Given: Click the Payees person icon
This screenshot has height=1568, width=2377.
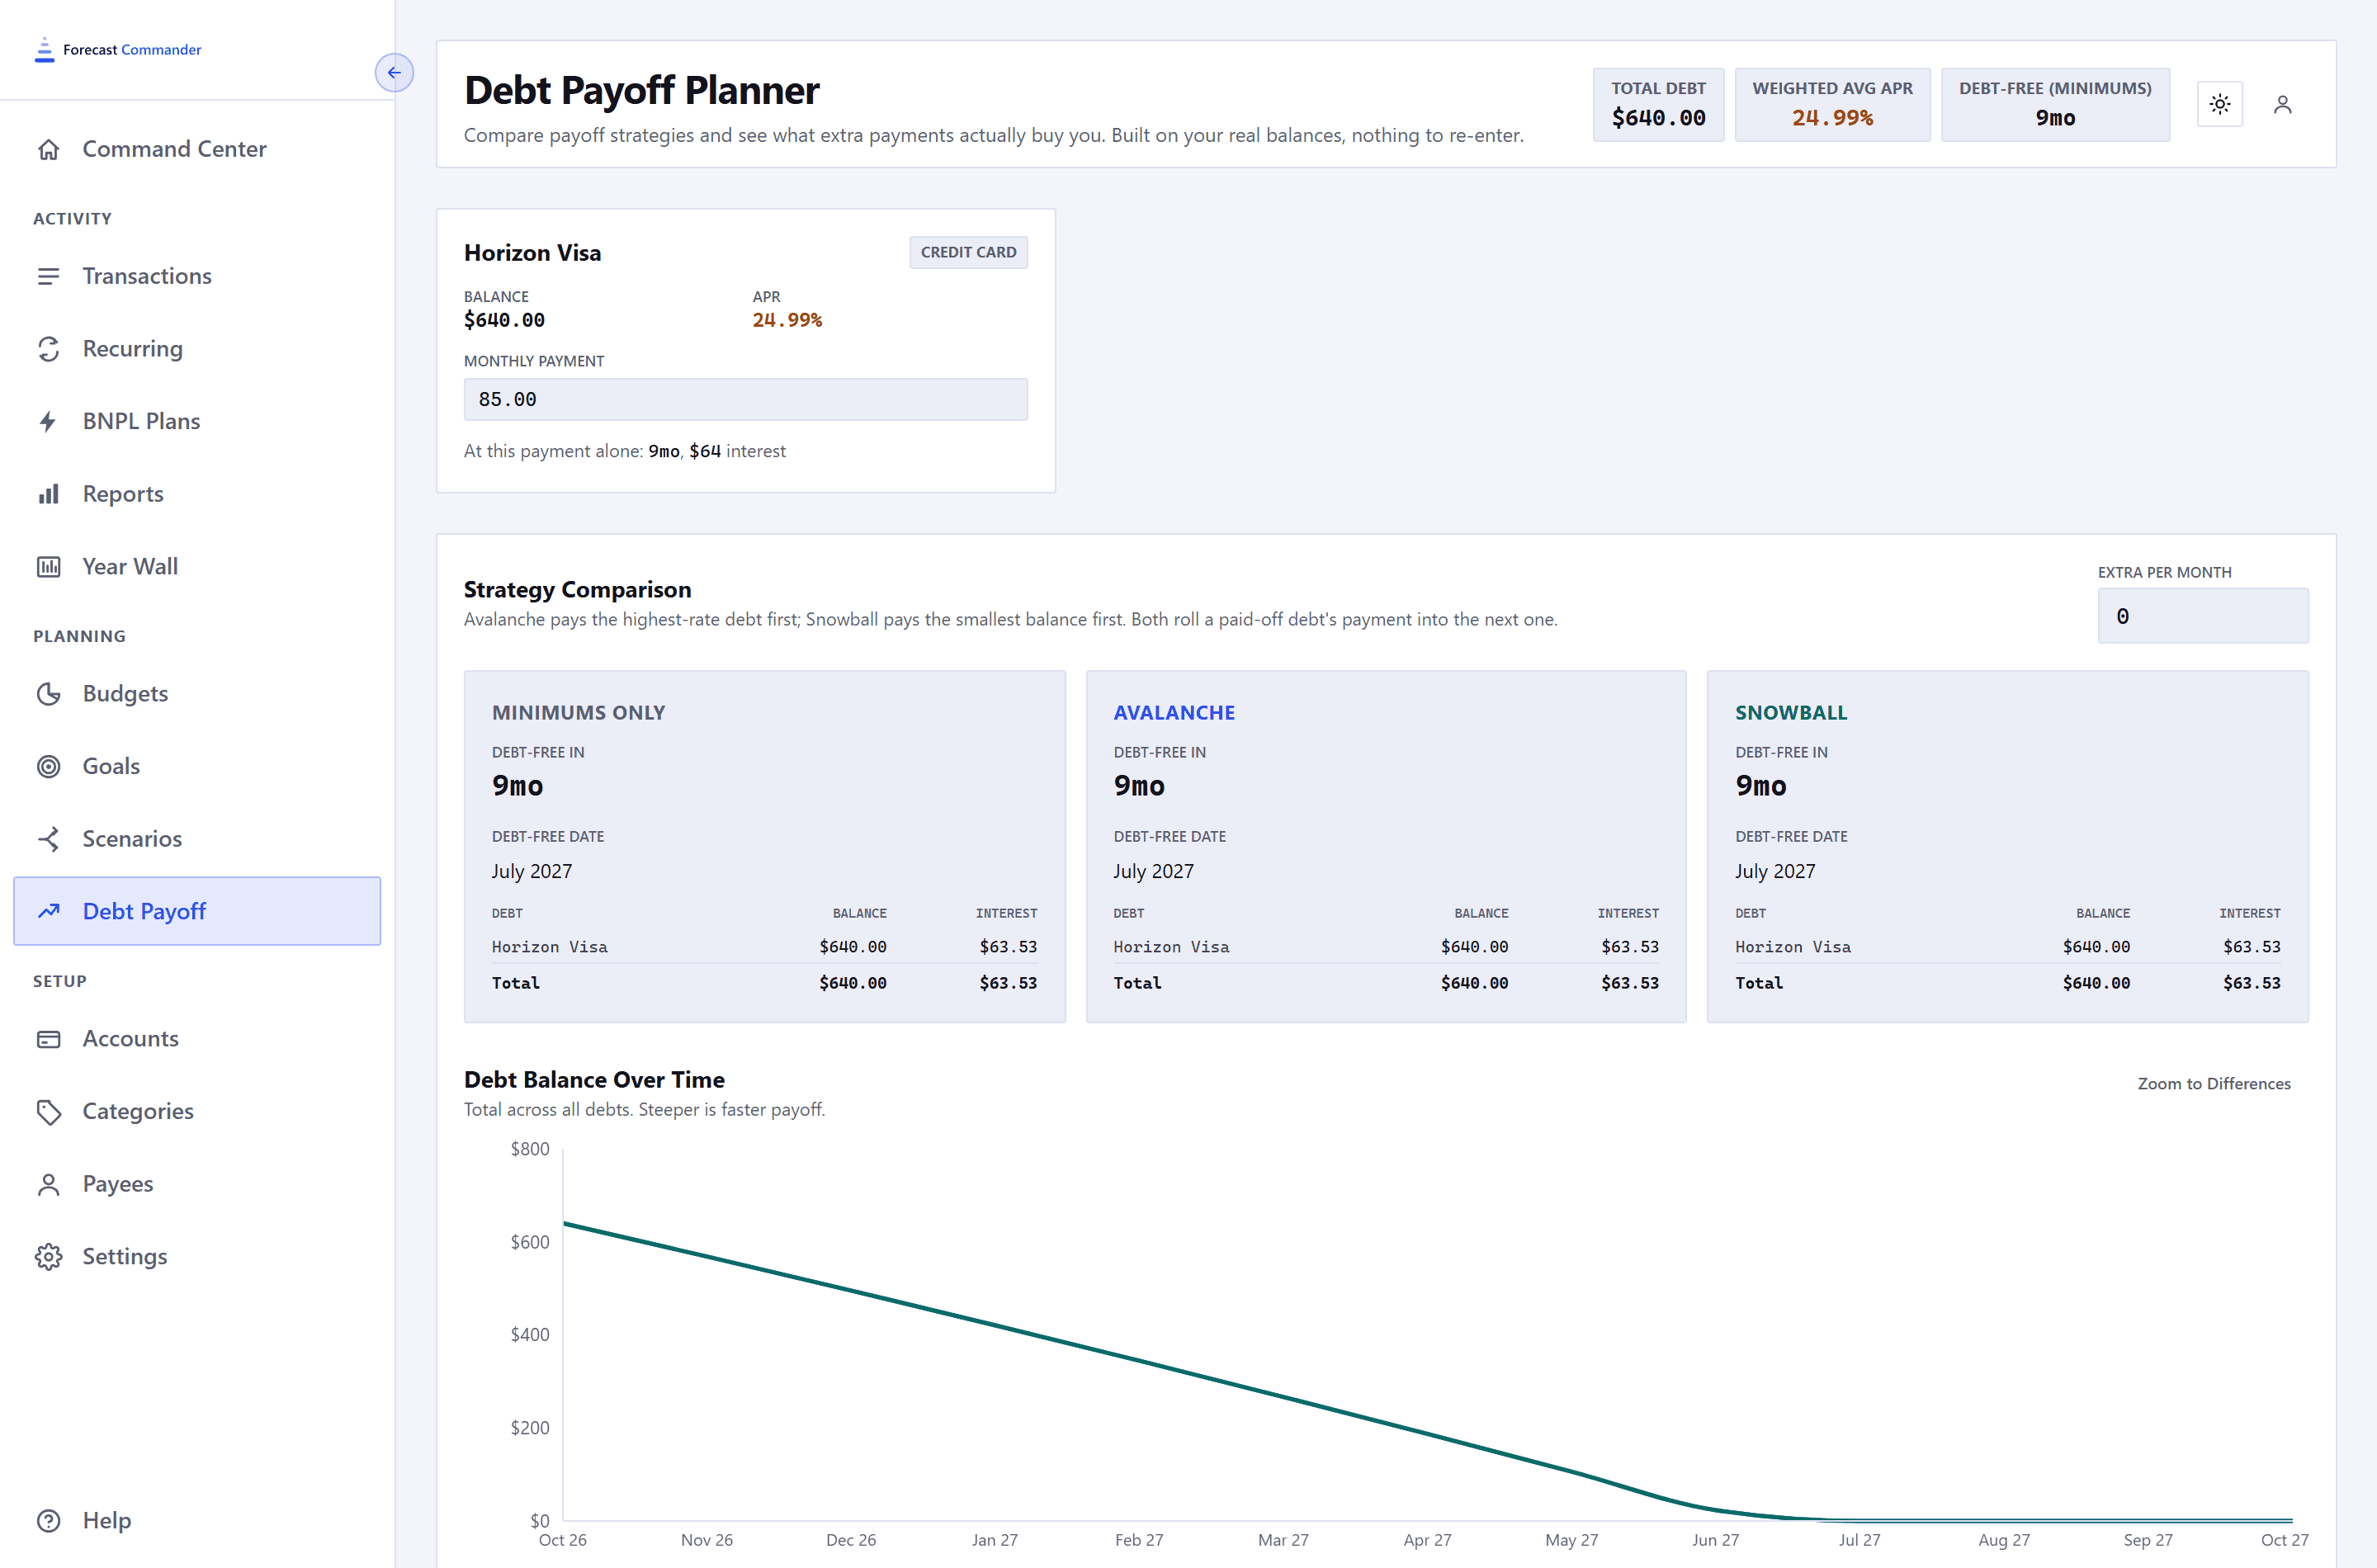Looking at the screenshot, I should pos(48,1184).
